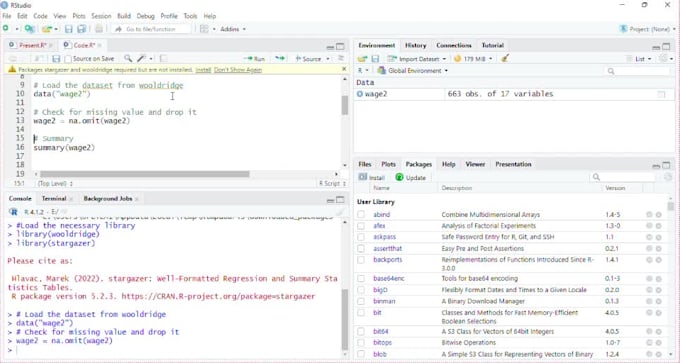Click the Compile report notebook icon

tap(163, 59)
